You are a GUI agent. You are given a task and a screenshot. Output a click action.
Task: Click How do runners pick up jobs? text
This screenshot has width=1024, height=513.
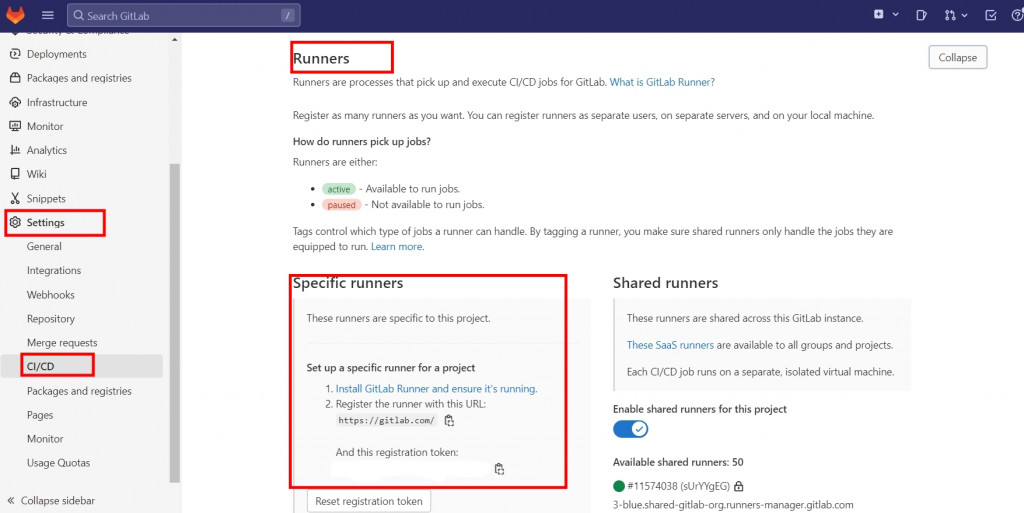[x=362, y=142]
